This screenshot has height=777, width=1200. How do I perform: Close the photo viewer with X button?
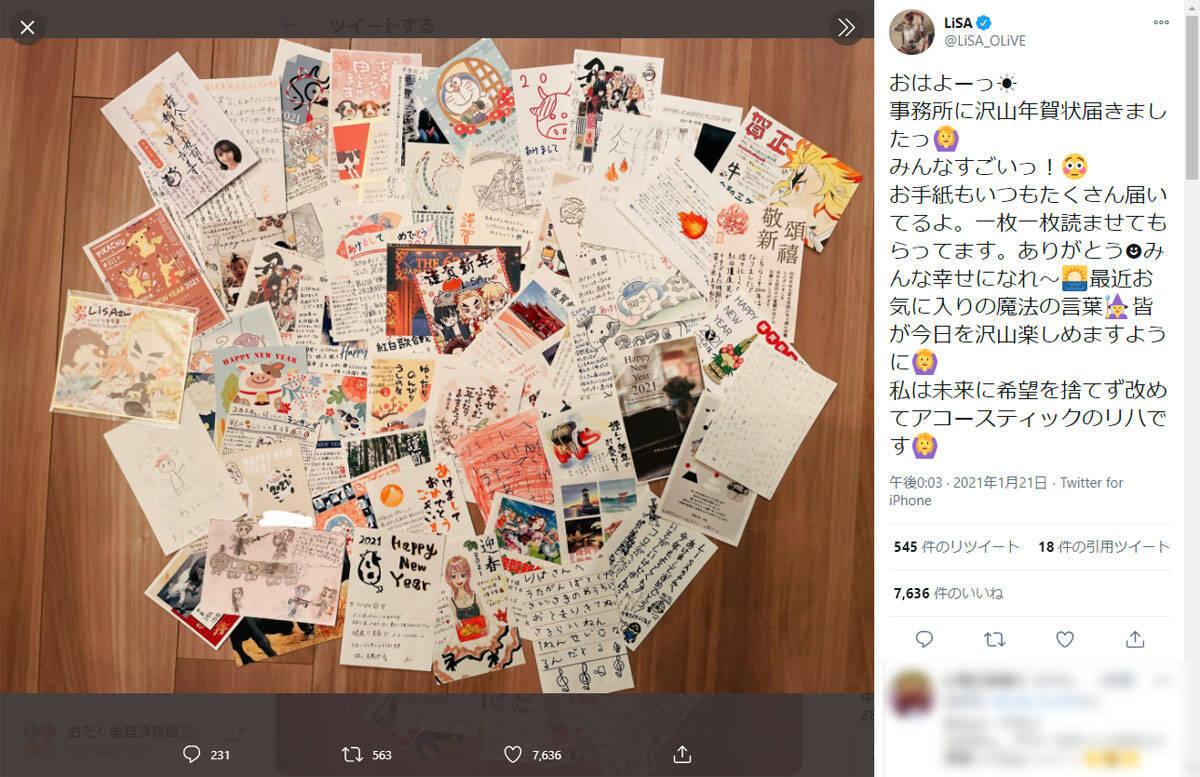(x=27, y=27)
